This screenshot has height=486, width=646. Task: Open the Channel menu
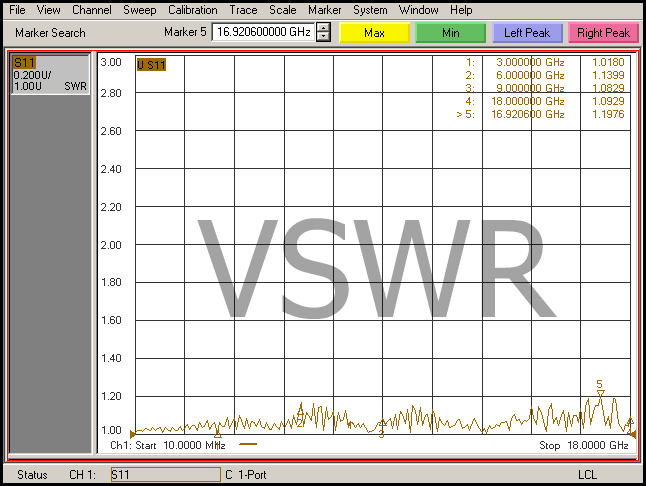(91, 10)
